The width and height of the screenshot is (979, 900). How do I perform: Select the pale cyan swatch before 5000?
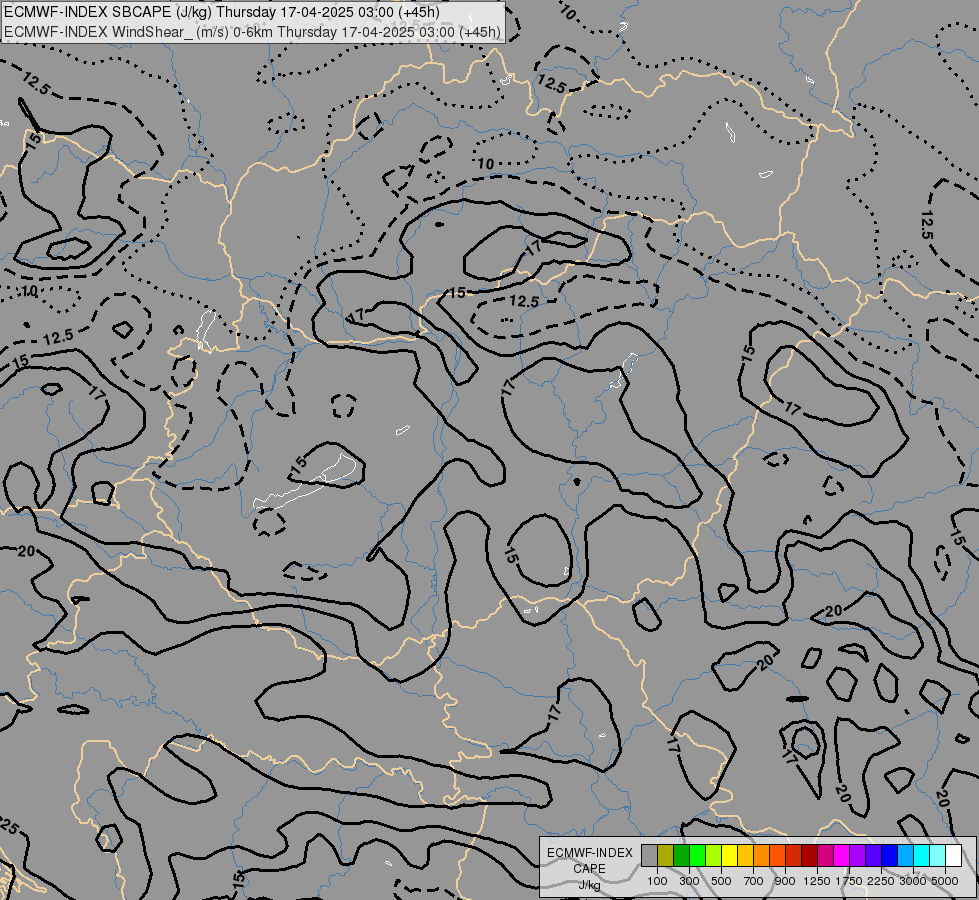pos(938,856)
